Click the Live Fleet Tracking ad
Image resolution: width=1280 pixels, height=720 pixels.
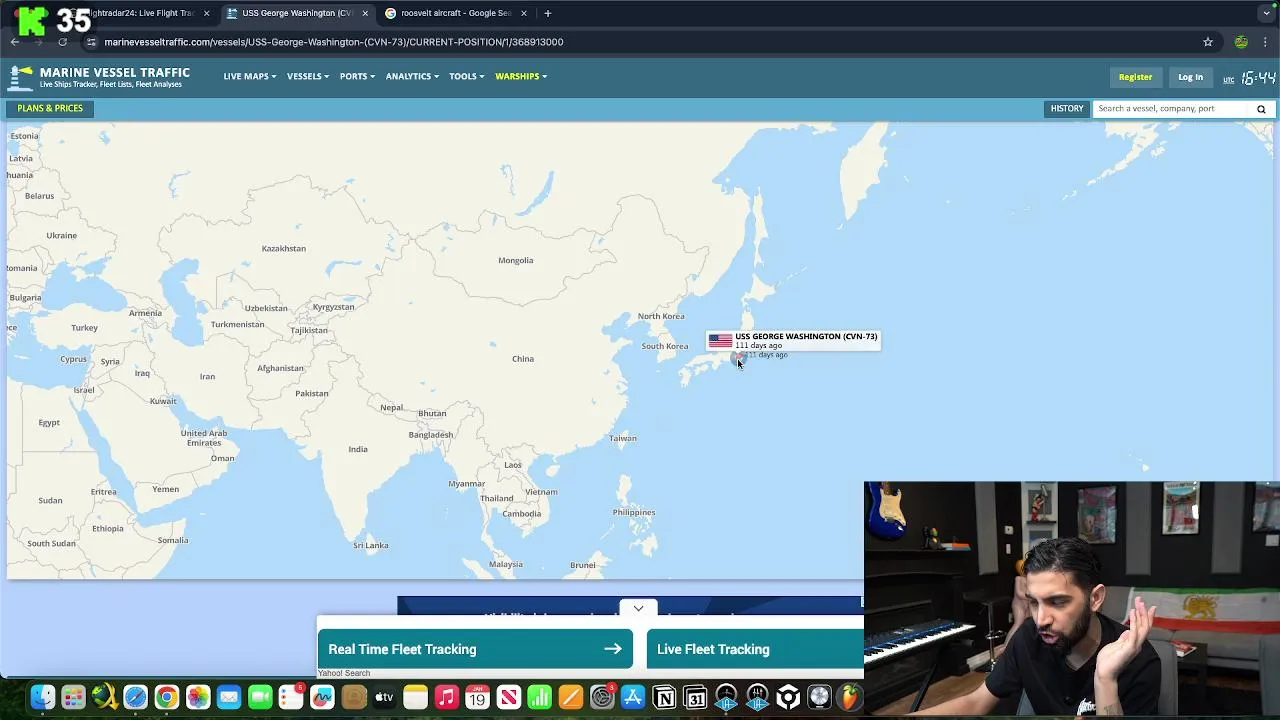755,649
